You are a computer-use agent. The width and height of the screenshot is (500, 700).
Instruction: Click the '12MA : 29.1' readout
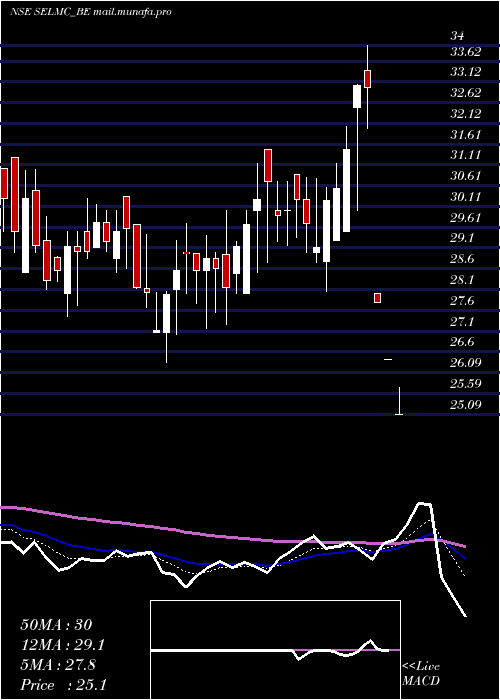coord(63,645)
